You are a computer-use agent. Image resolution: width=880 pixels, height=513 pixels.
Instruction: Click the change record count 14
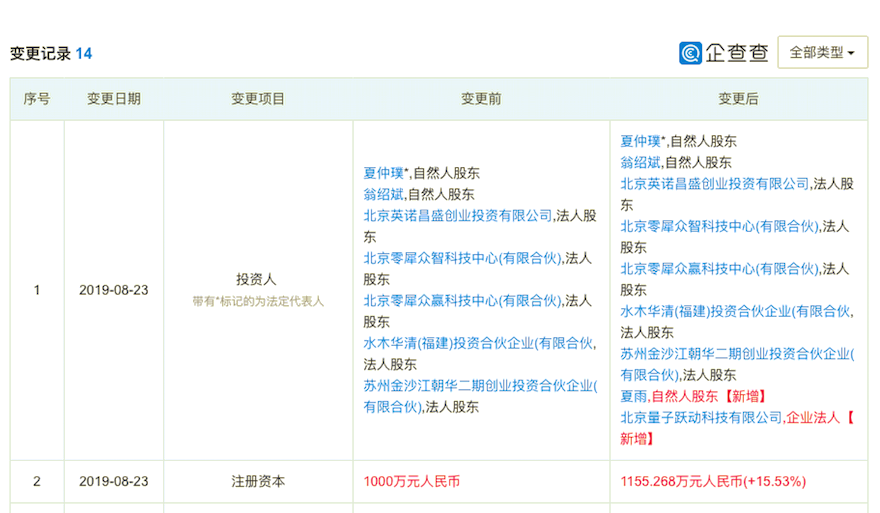pyautogui.click(x=84, y=54)
